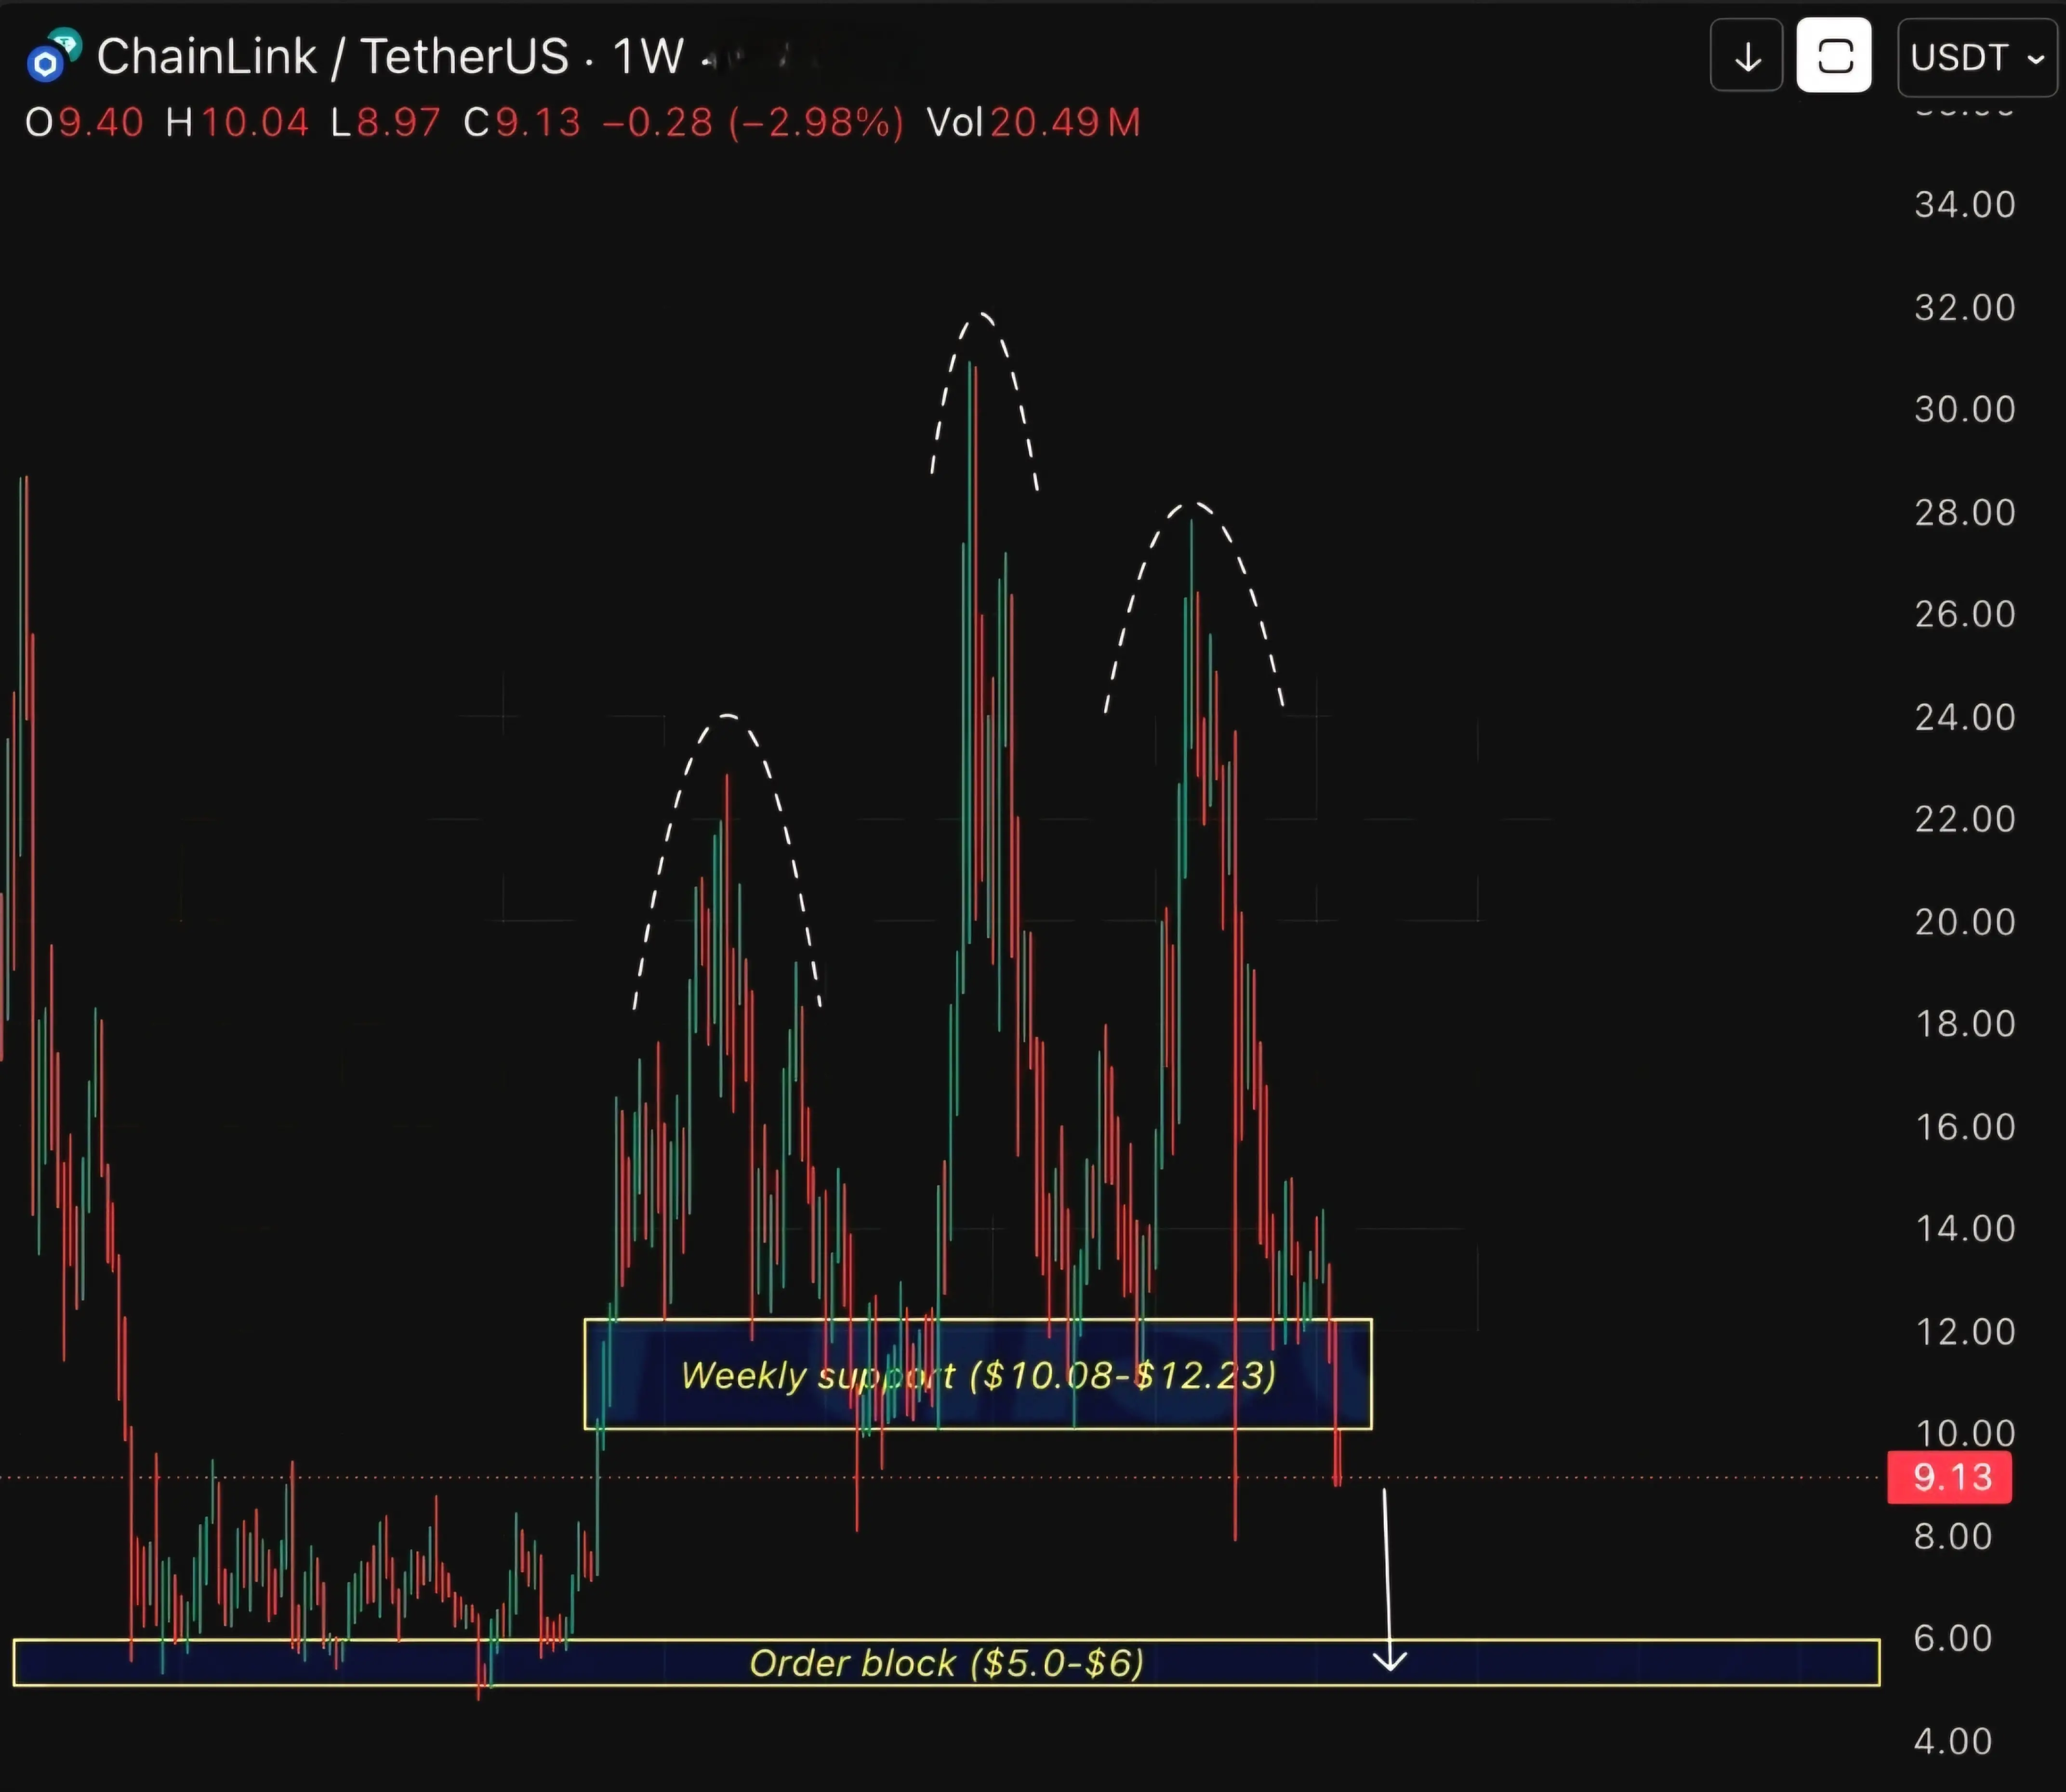
Task: Toggle the white fullscreen frame button
Action: pos(1833,56)
